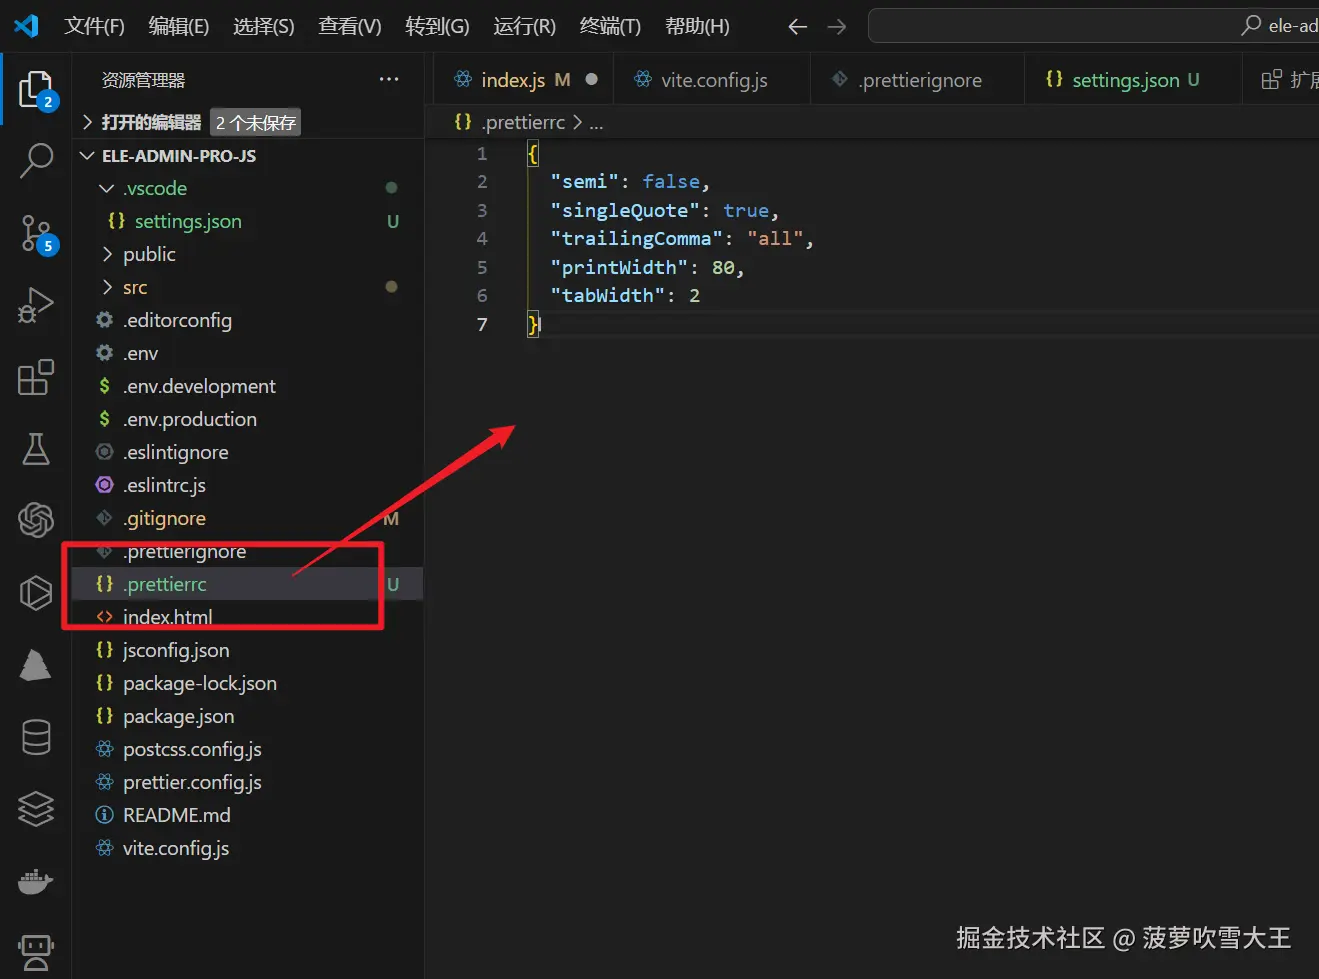
Task: Go forward with the right arrow
Action: coord(837,27)
